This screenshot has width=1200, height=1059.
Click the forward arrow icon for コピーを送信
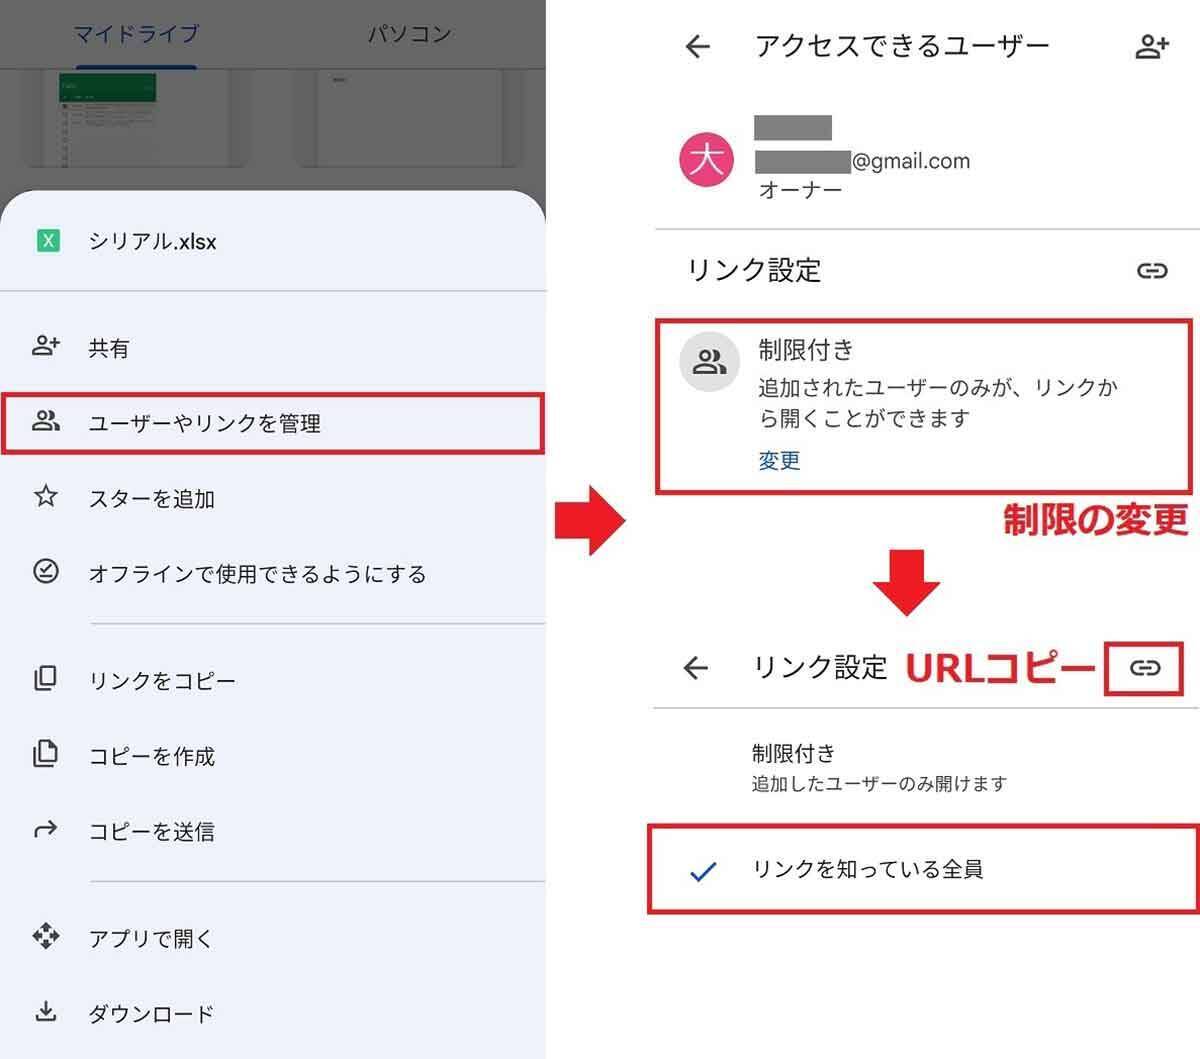[x=46, y=829]
